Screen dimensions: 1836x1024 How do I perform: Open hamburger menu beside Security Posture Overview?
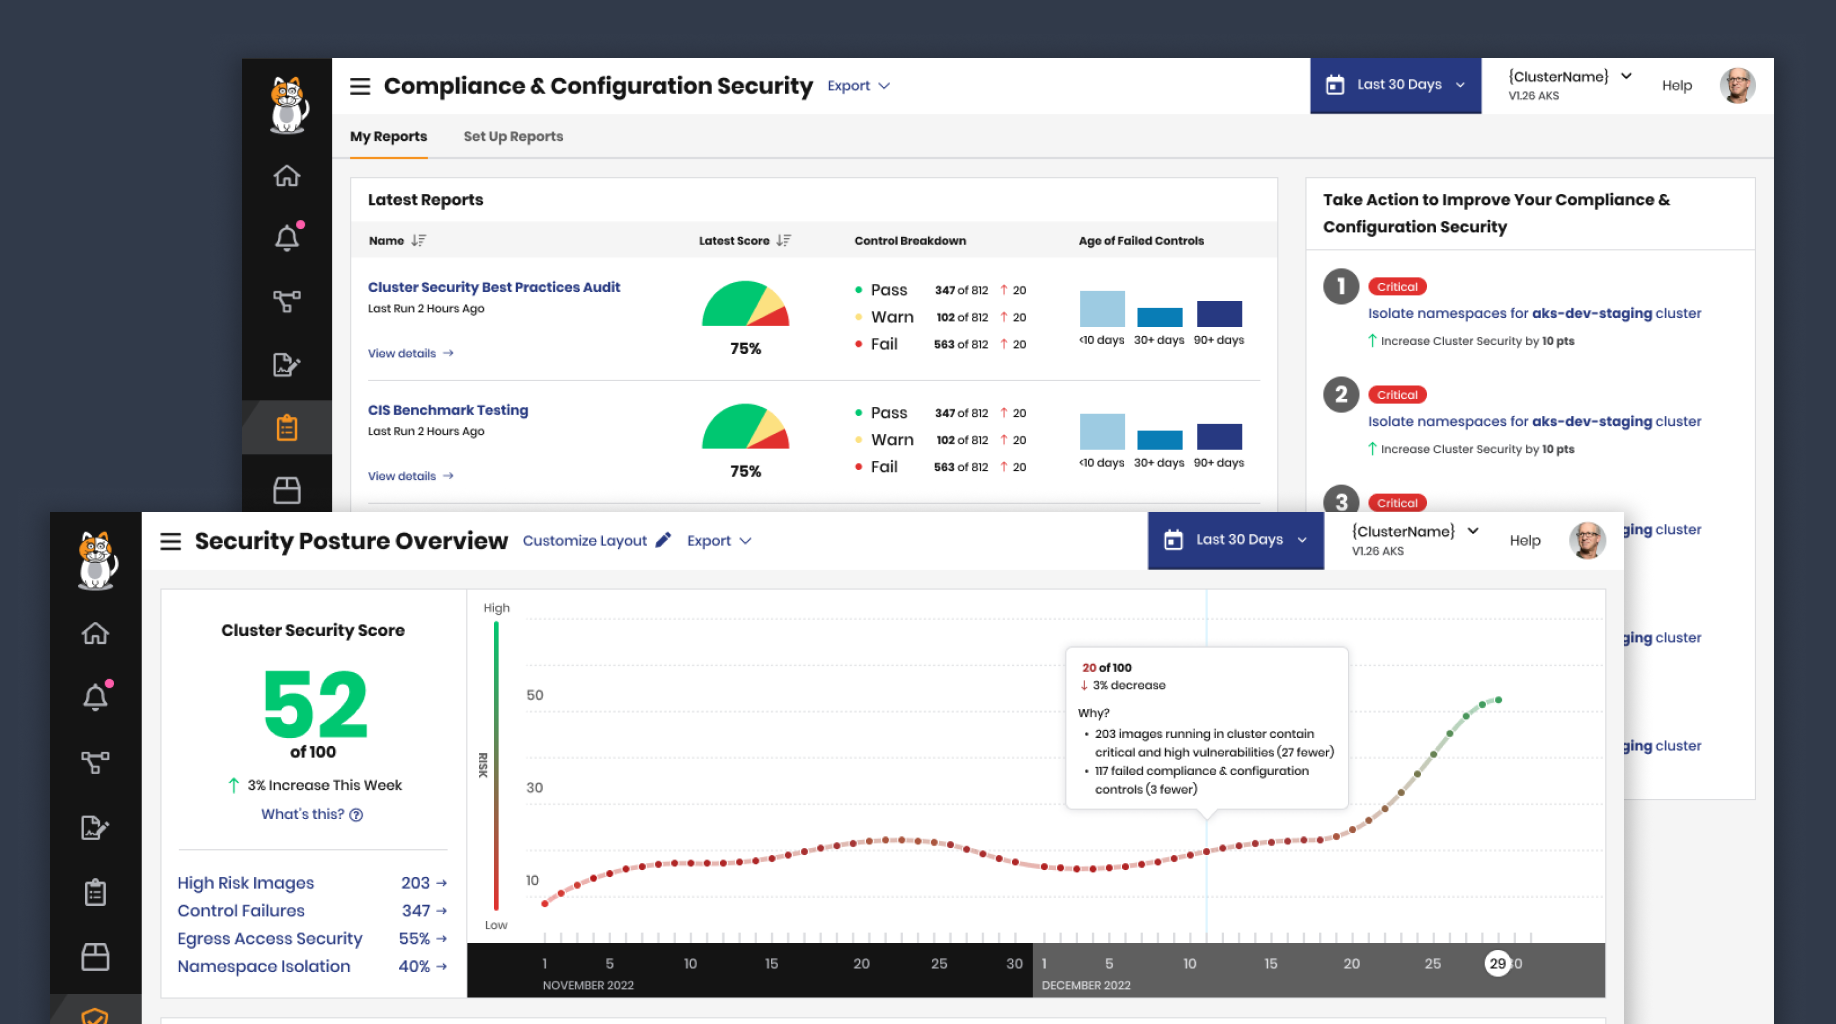point(171,541)
